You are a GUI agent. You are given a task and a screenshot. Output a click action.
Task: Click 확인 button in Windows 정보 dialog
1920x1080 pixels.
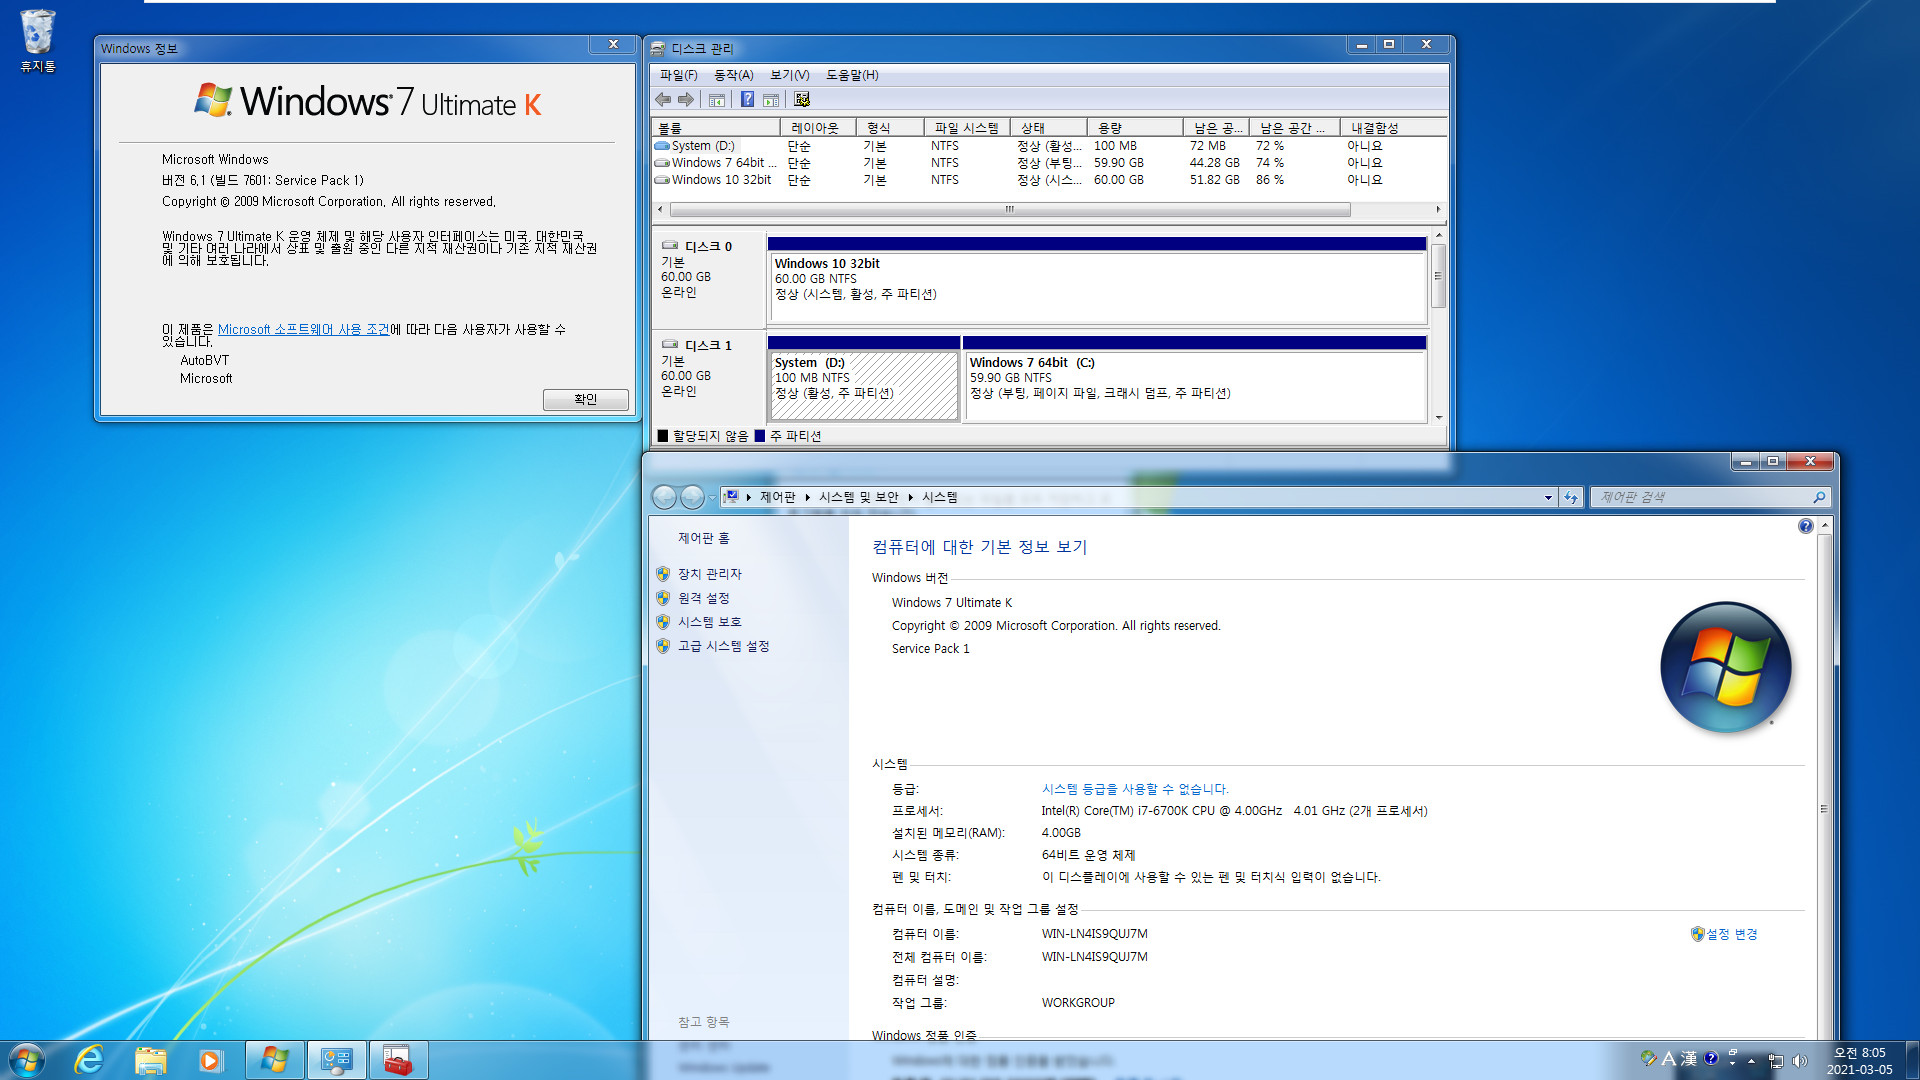pyautogui.click(x=586, y=399)
